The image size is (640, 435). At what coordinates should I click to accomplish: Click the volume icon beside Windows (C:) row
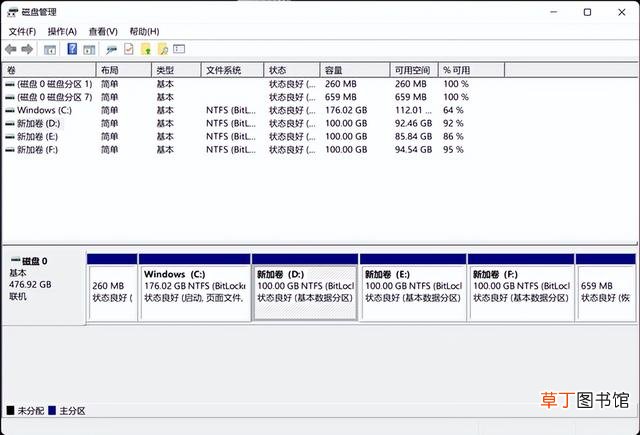pos(10,110)
